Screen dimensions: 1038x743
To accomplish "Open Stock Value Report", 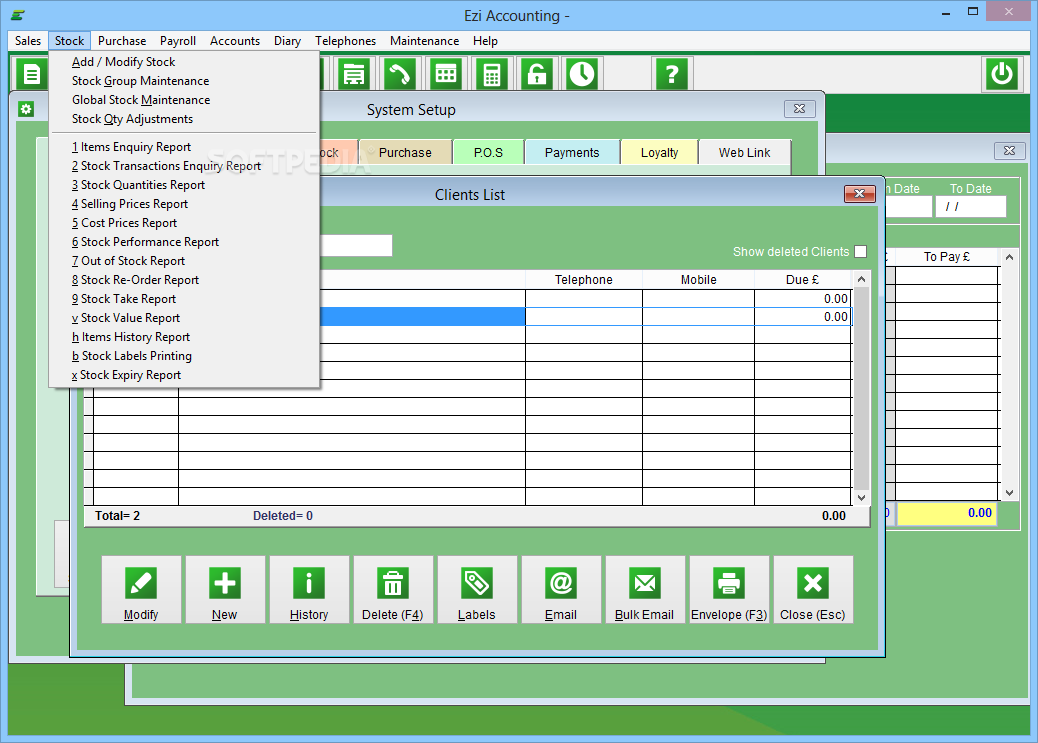I will pyautogui.click(x=185, y=318).
